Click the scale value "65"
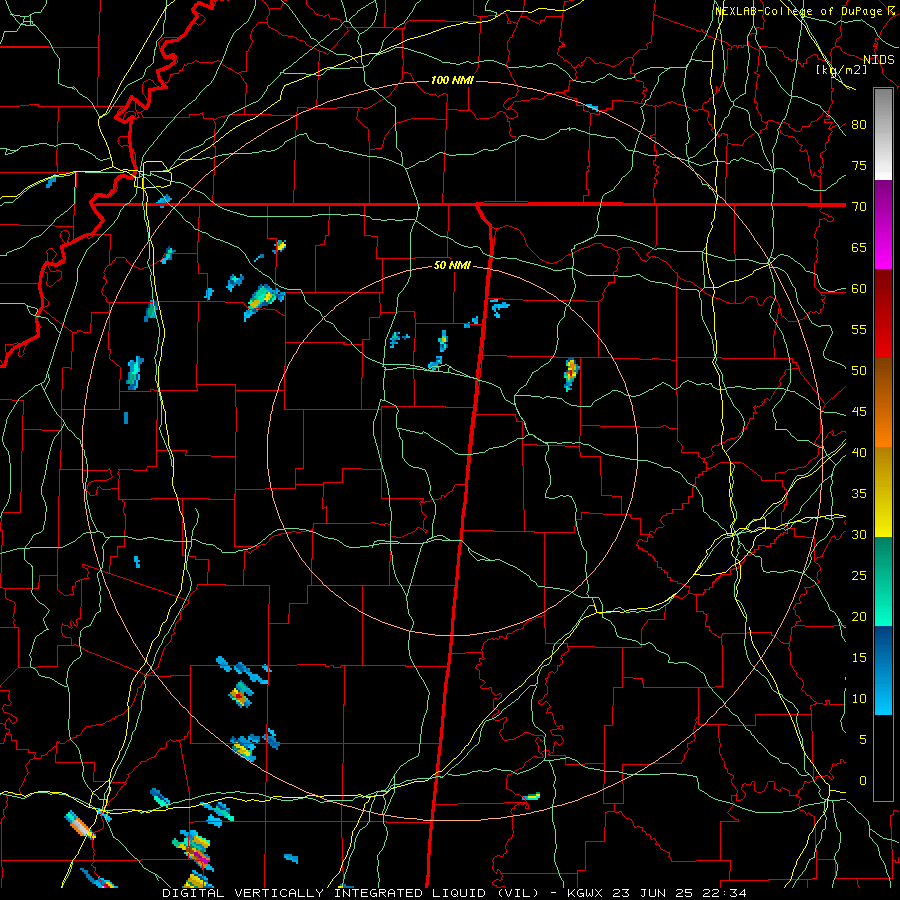The height and width of the screenshot is (900, 900). [x=859, y=247]
